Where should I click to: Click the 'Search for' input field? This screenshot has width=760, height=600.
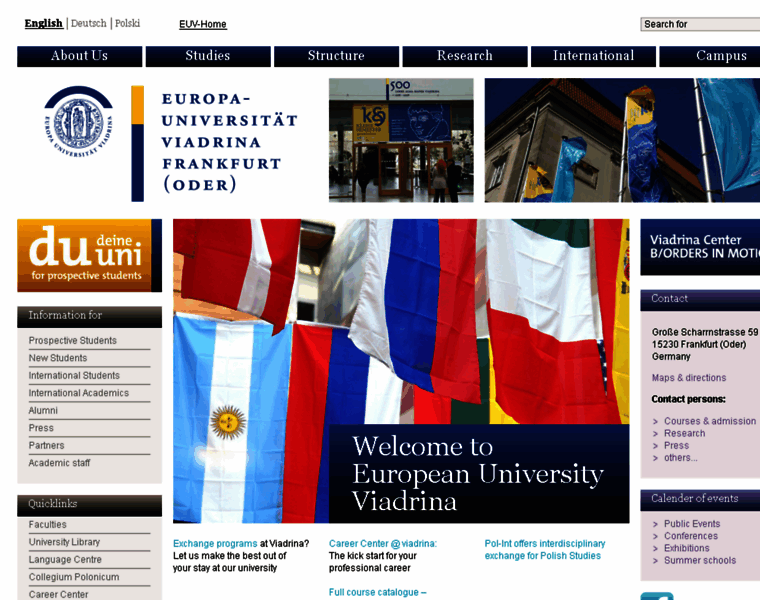pos(700,24)
